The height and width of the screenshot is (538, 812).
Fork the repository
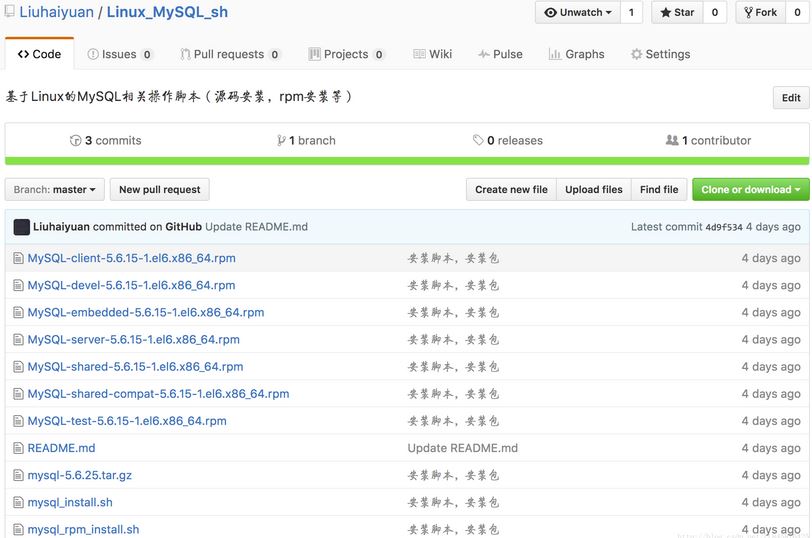(761, 12)
